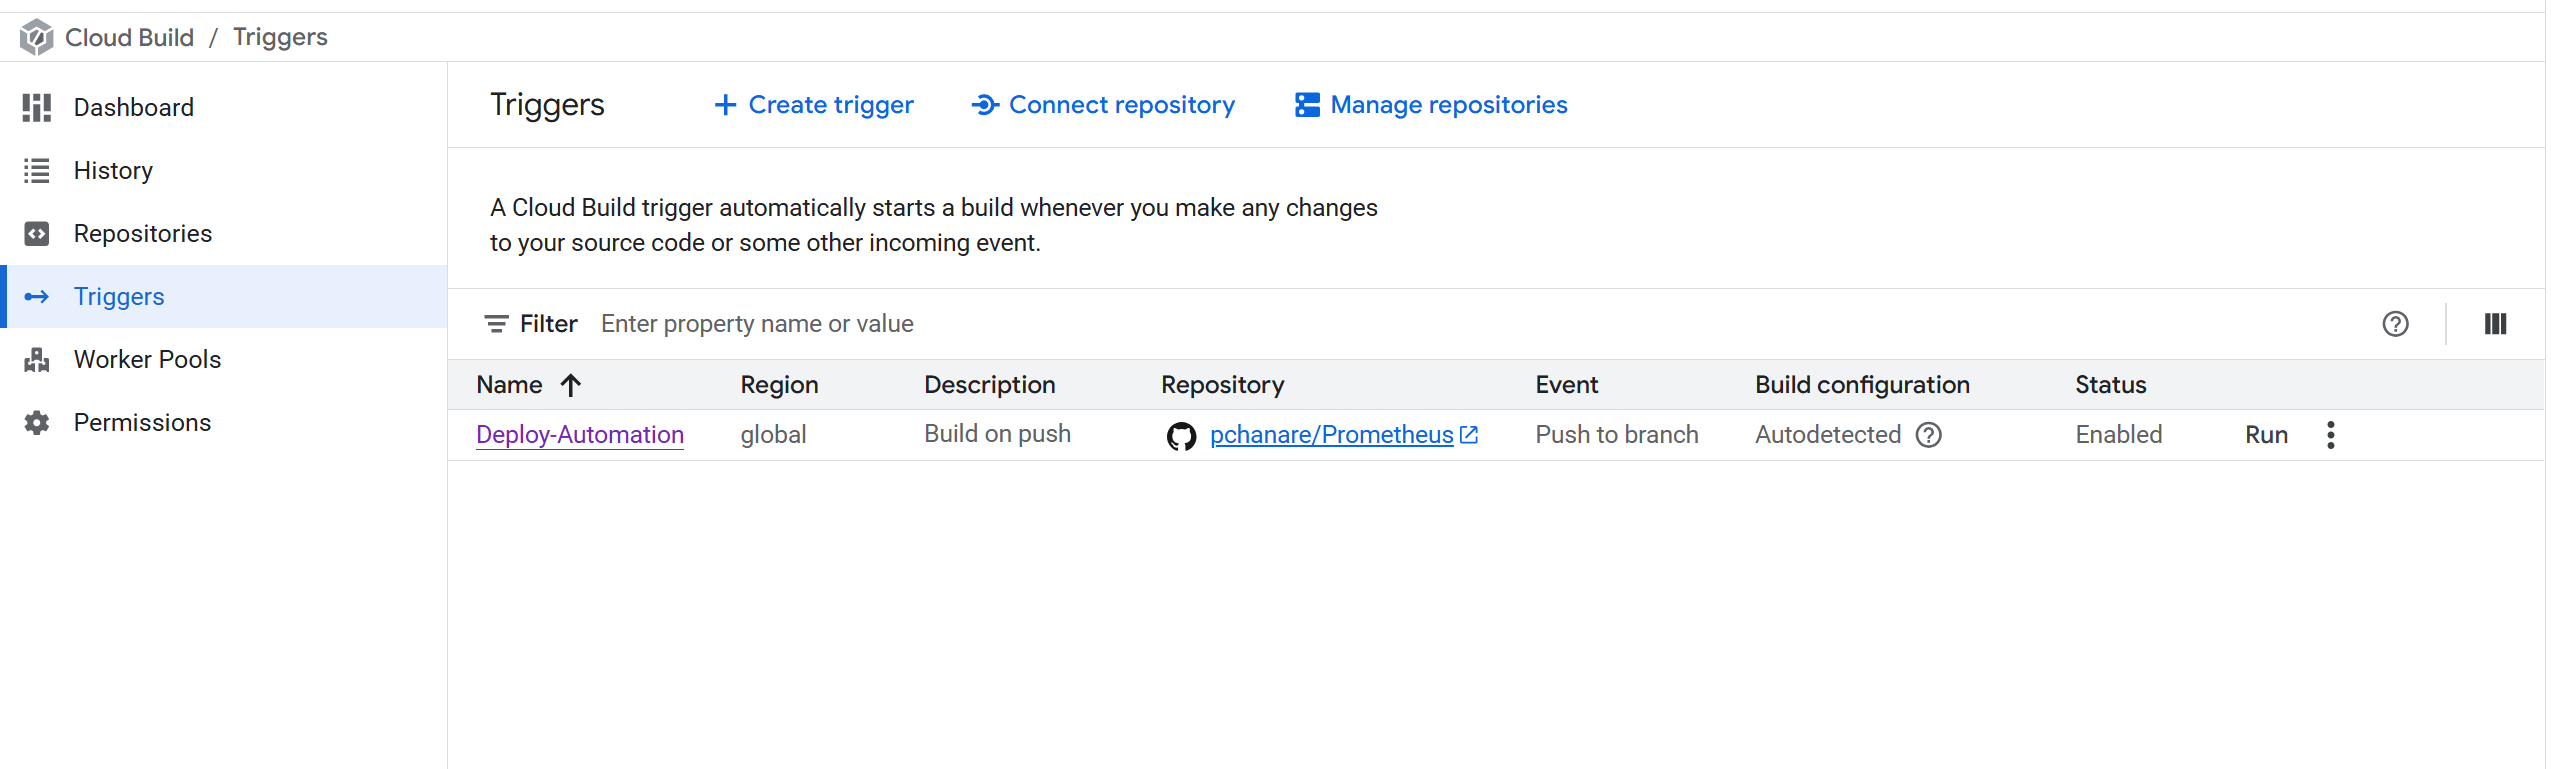Click the 'Push to branch' event cell

point(1616,435)
